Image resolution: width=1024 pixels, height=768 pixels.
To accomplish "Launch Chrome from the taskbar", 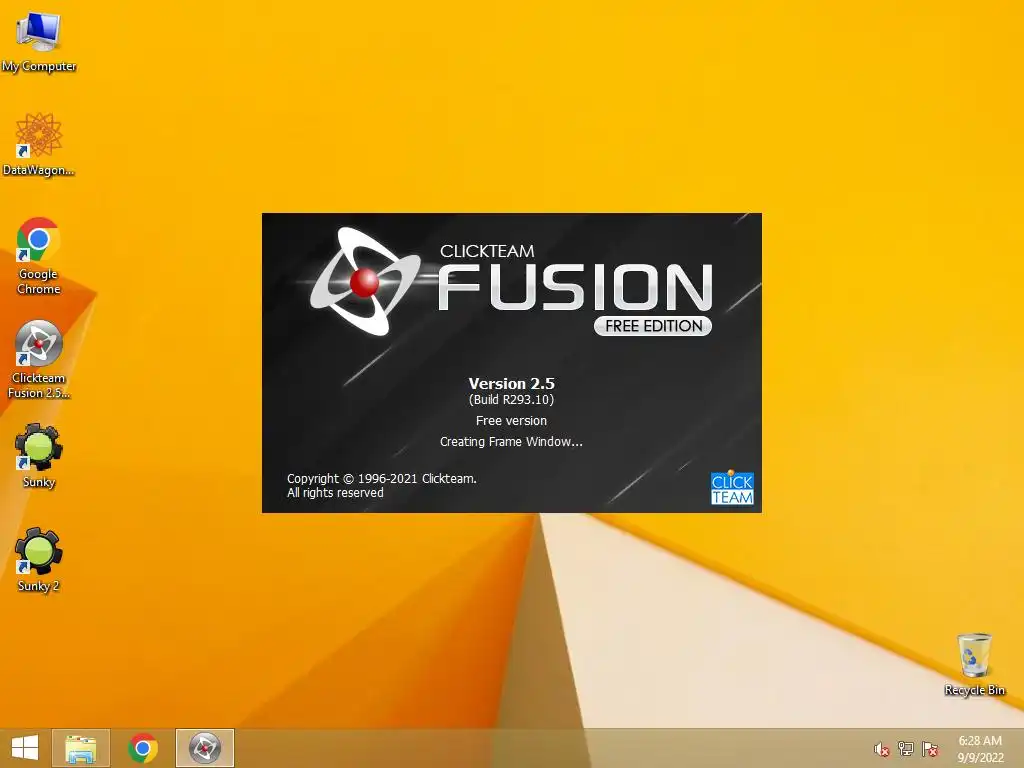I will 142,748.
